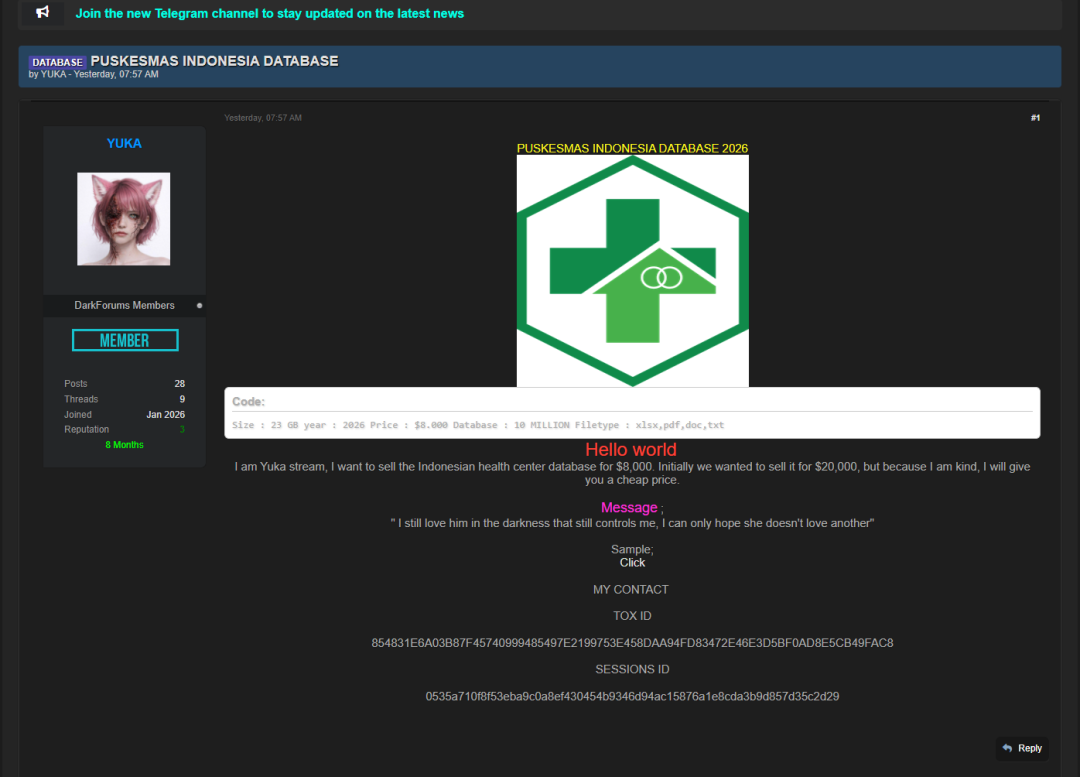Click the SESSIONS ID label

click(632, 670)
